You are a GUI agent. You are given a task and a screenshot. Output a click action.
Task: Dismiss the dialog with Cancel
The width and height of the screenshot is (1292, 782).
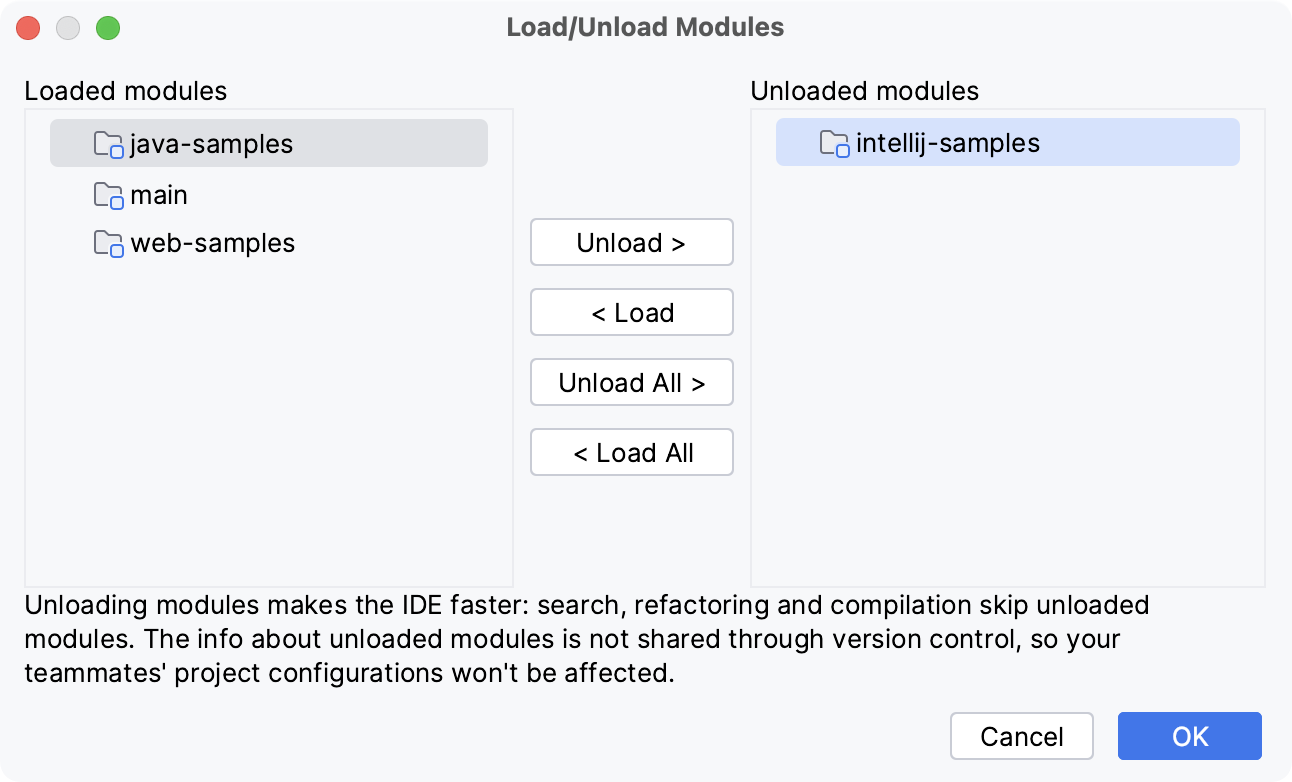coord(1021,736)
